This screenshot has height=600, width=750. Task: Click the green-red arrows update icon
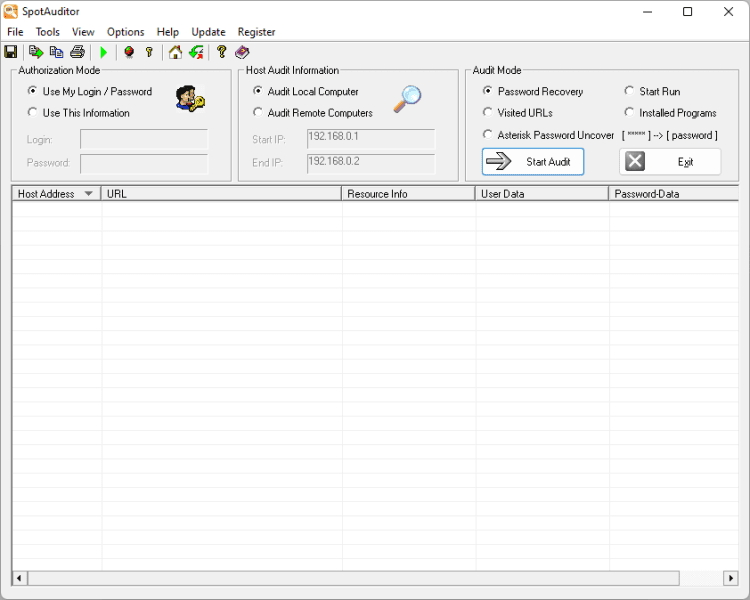pos(196,52)
